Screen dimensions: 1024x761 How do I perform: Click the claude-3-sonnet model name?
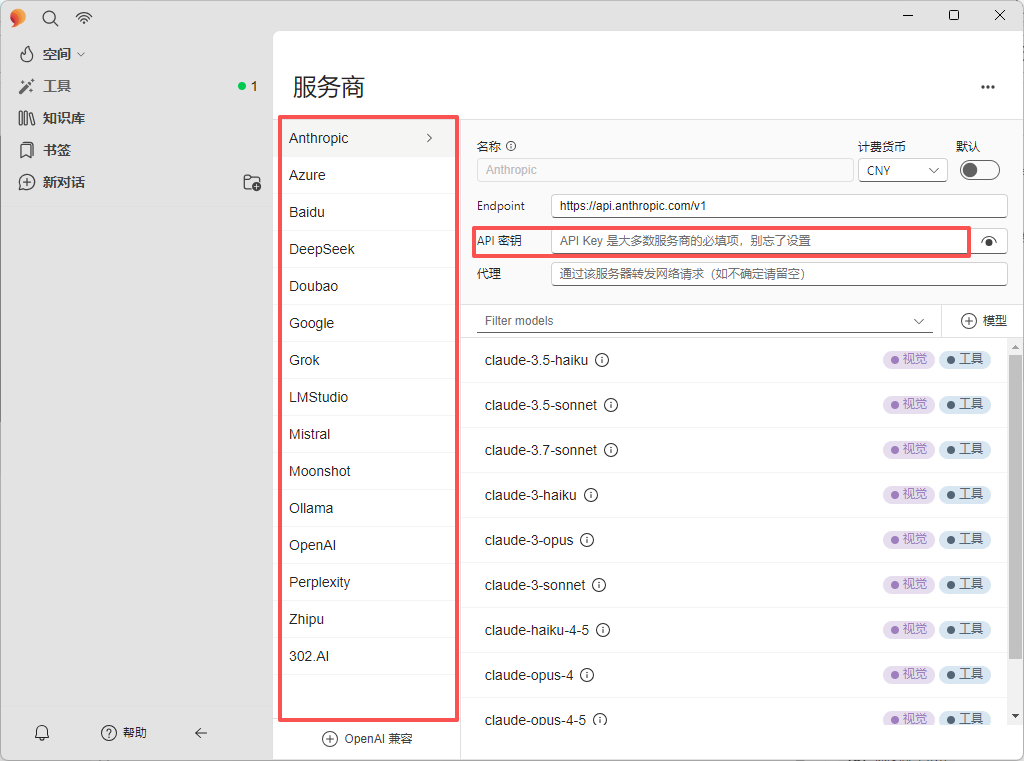tap(535, 585)
